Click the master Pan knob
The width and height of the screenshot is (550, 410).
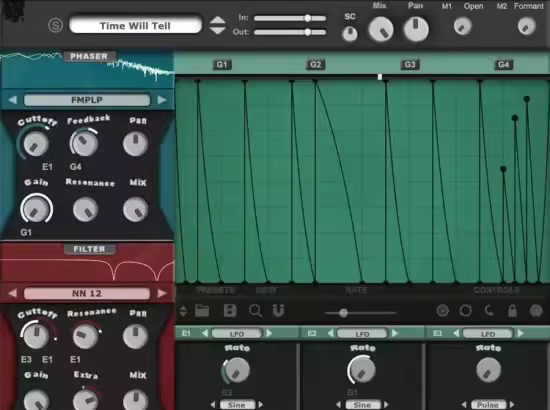416,29
